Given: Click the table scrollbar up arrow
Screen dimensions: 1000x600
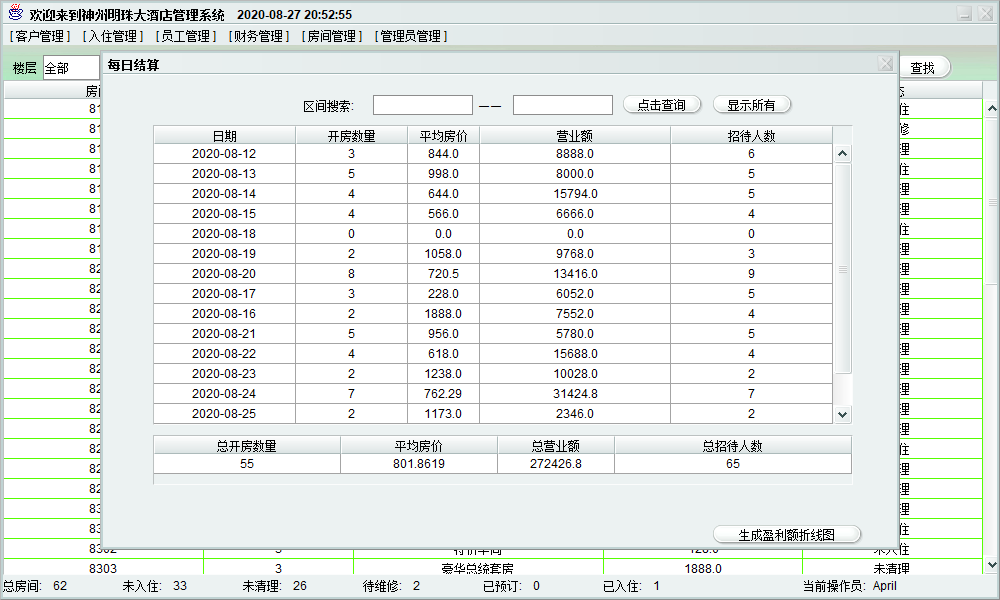Looking at the screenshot, I should pyautogui.click(x=842, y=154).
